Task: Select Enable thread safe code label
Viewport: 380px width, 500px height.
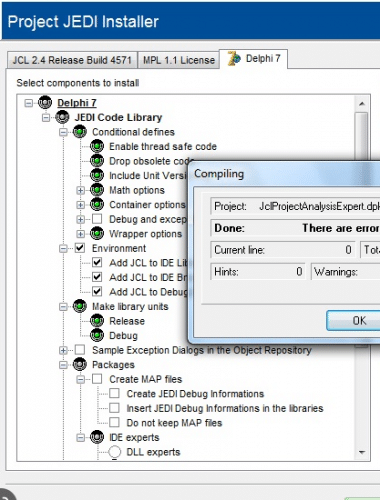Action: point(163,146)
